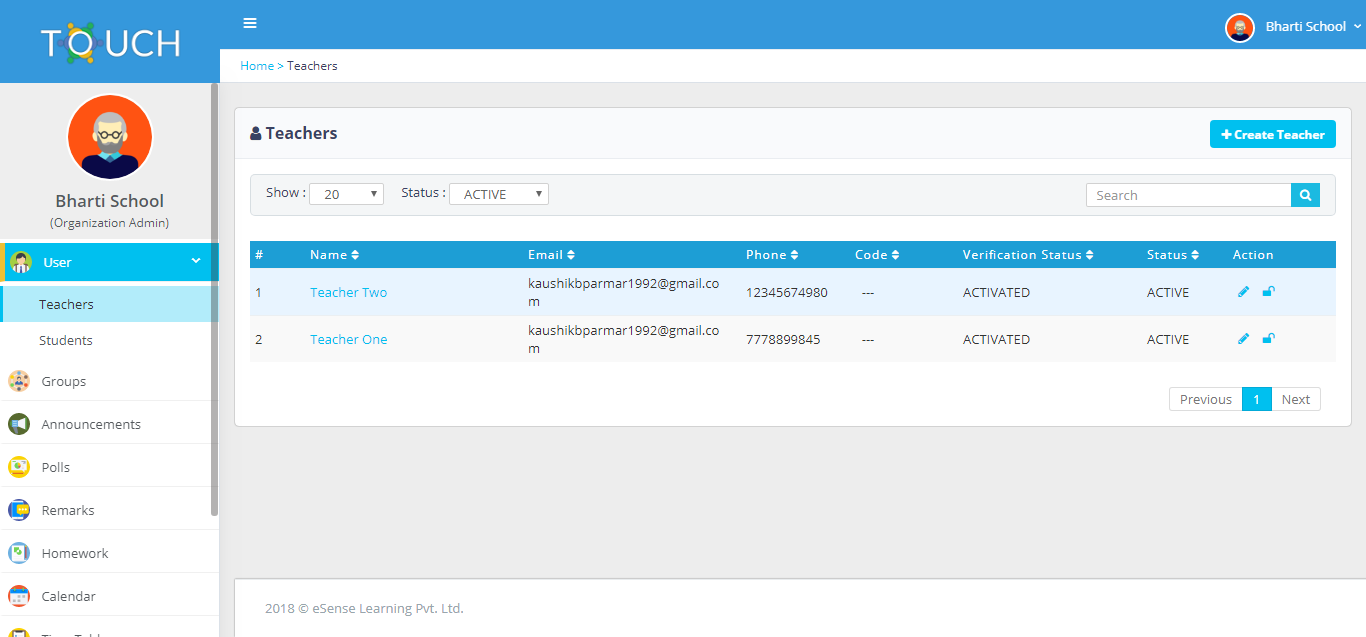Screen dimensions: 1366x637
Task: Expand Bharti School account menu
Action: (x=1293, y=27)
